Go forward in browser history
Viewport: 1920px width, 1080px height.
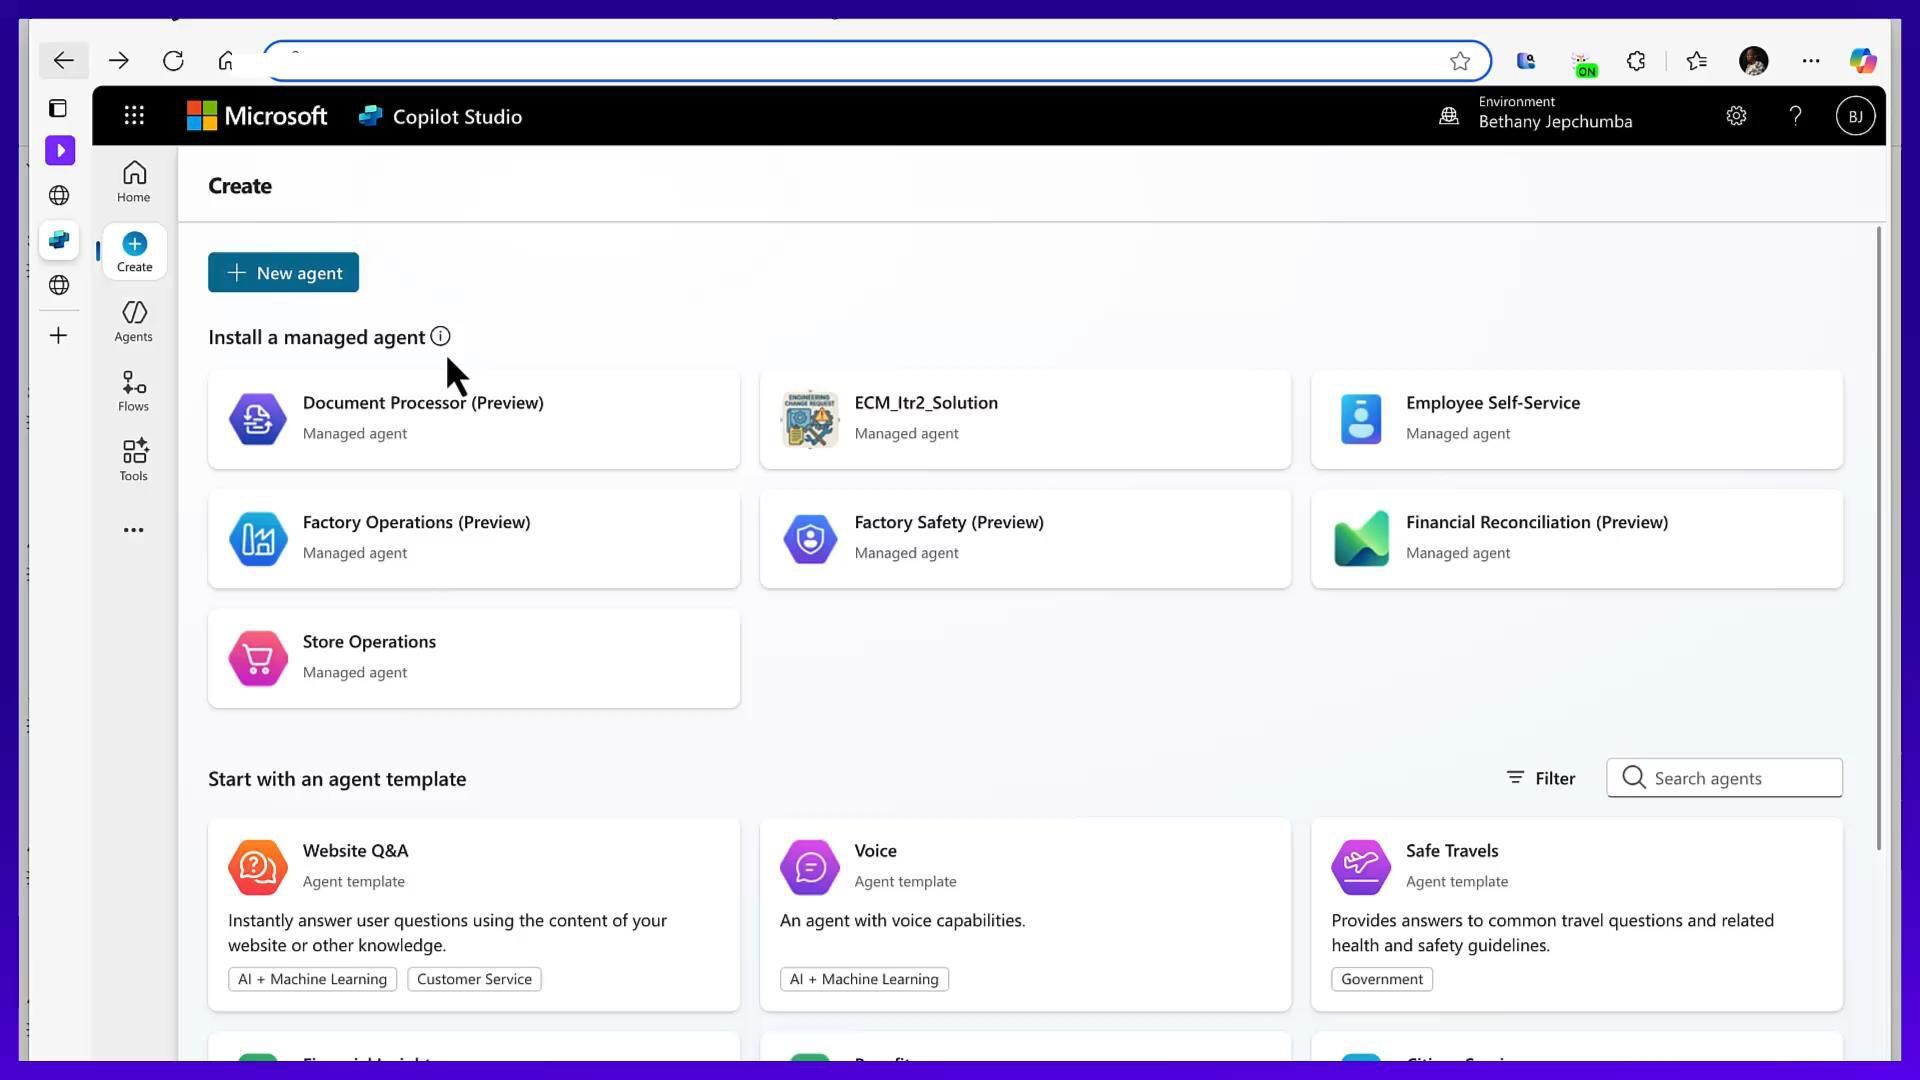click(x=119, y=61)
